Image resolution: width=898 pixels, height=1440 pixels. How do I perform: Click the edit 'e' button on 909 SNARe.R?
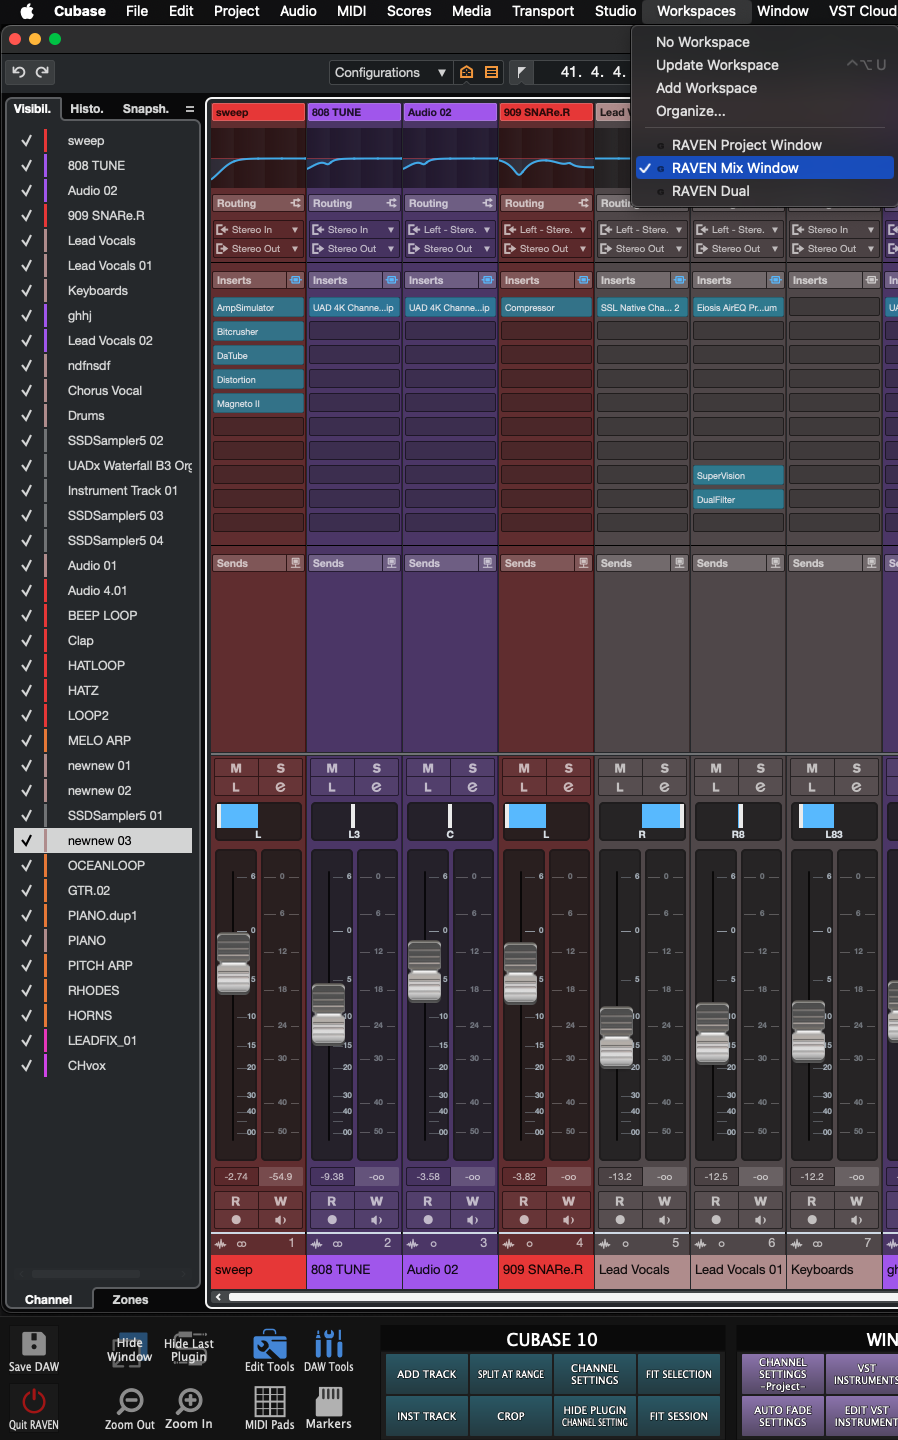point(568,787)
